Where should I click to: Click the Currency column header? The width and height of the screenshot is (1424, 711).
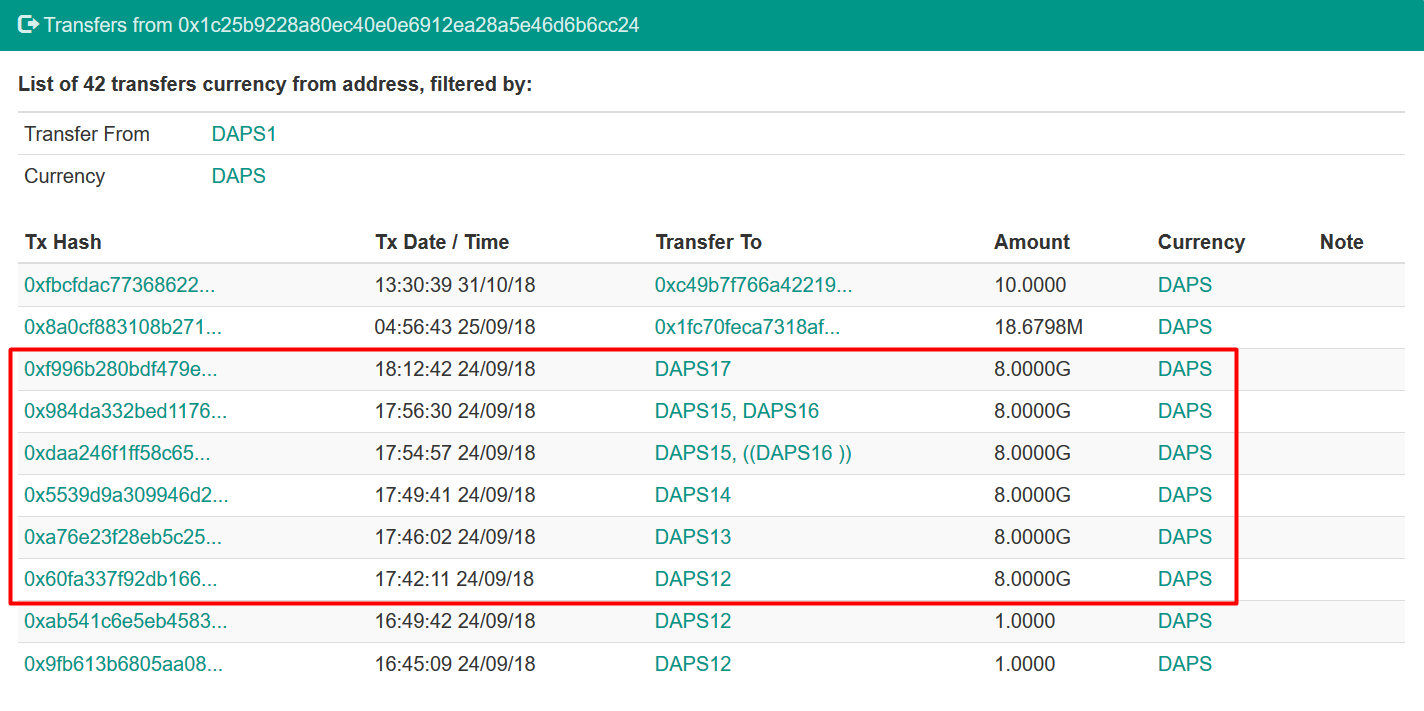(x=1201, y=242)
